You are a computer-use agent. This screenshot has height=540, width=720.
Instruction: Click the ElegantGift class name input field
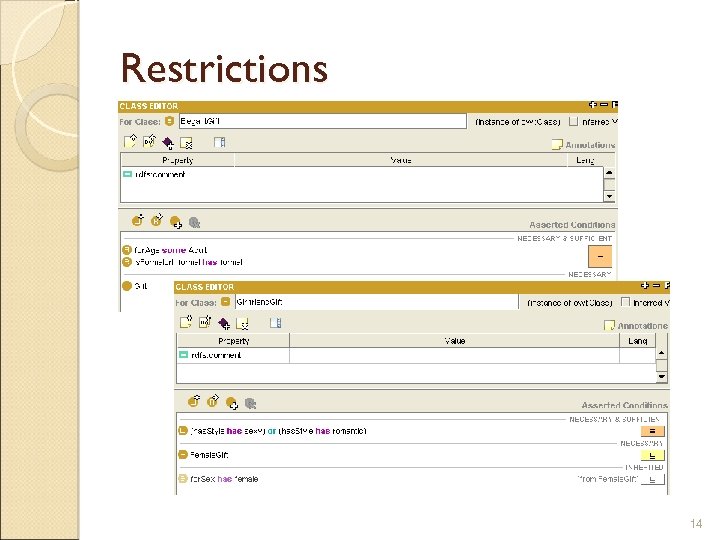coord(323,121)
